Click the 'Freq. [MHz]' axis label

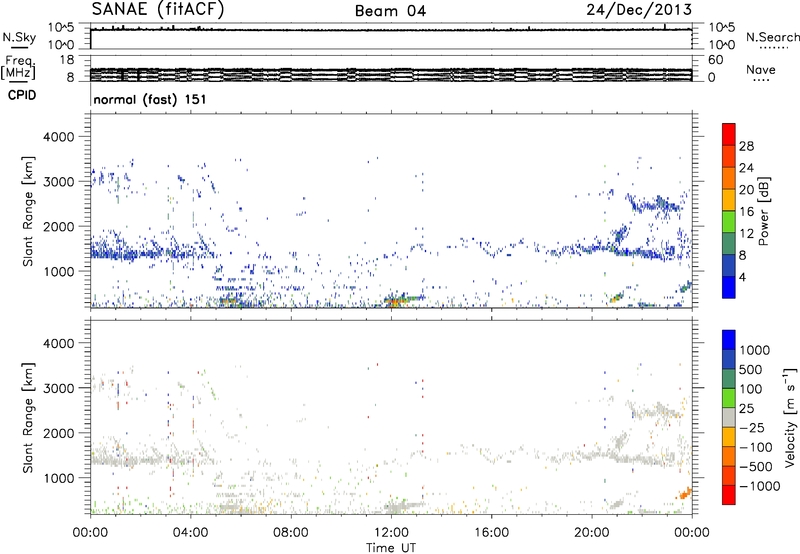point(19,68)
